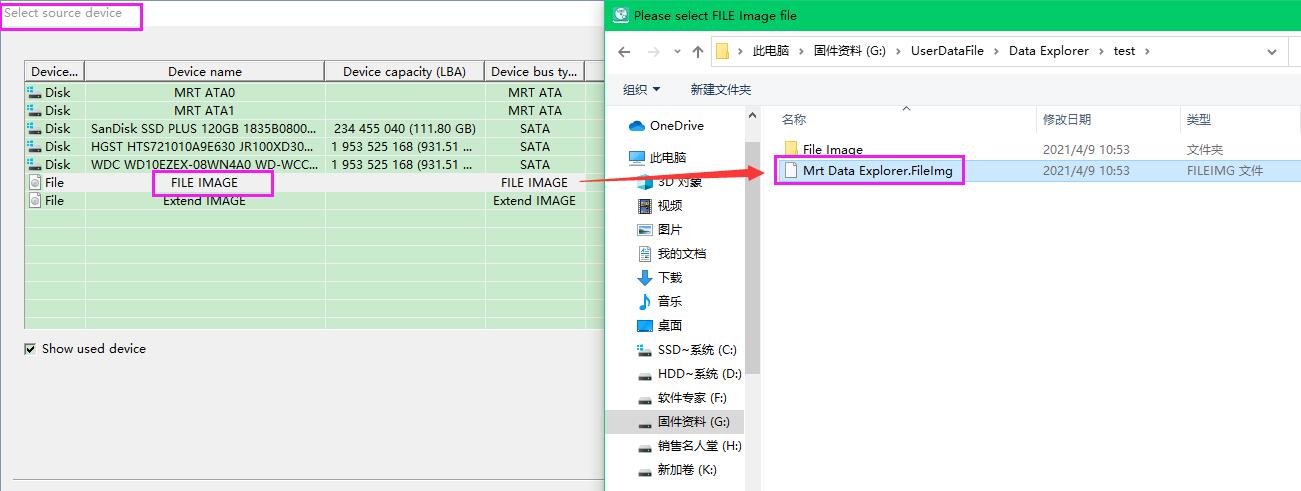Click folder icon in address bar
The height and width of the screenshot is (491, 1301).
tap(722, 51)
